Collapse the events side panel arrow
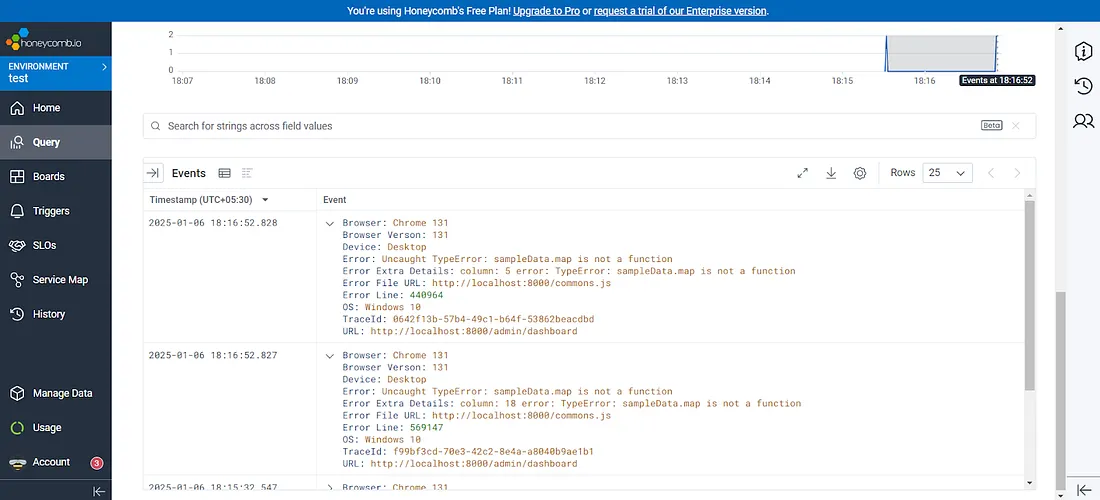Screen dimensions: 1100x500 point(153,173)
